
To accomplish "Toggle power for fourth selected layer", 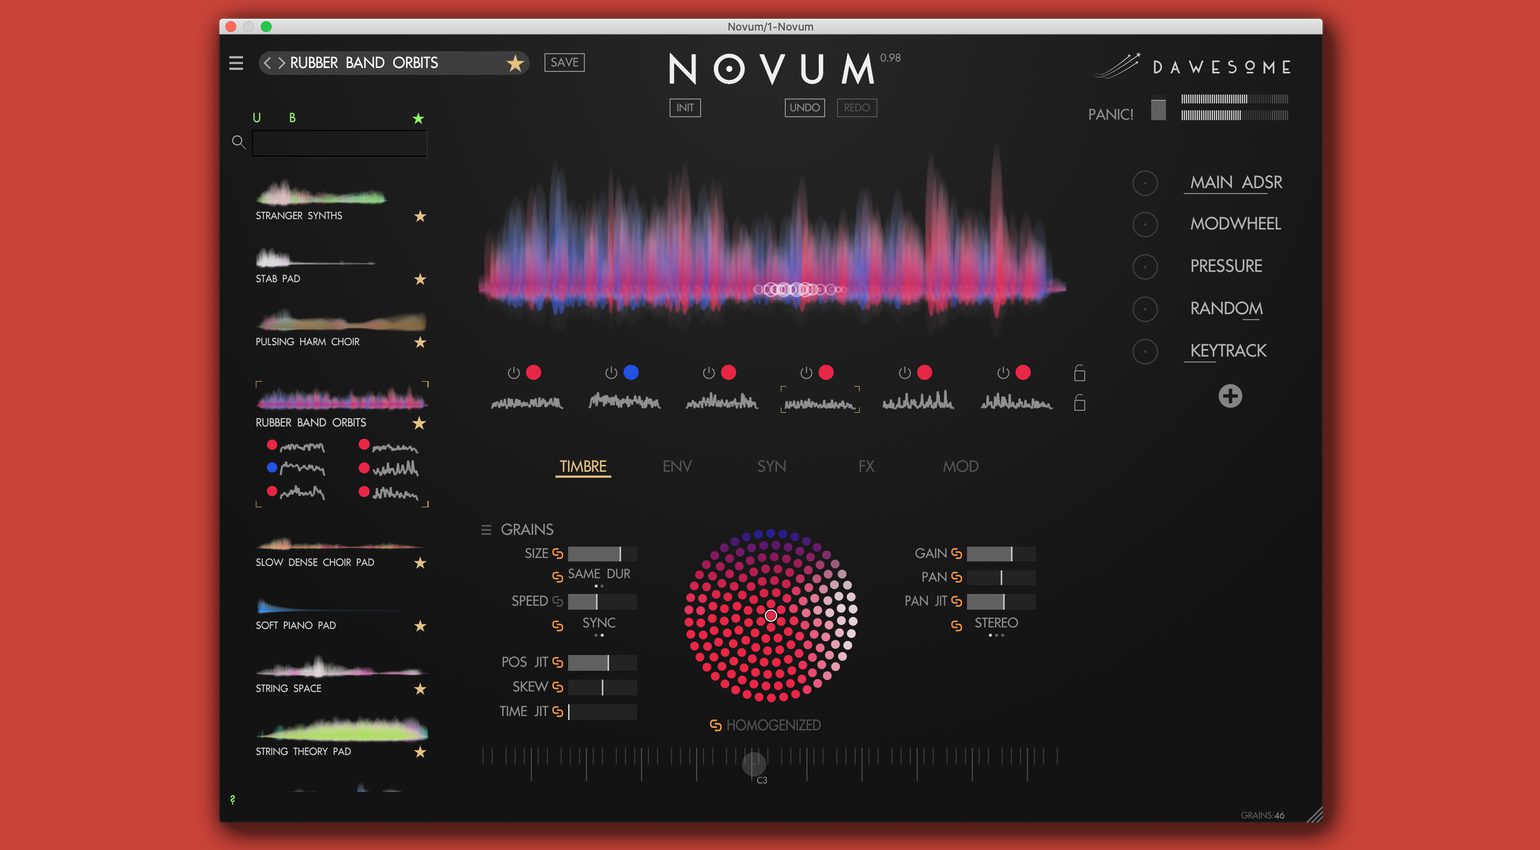I will point(806,373).
